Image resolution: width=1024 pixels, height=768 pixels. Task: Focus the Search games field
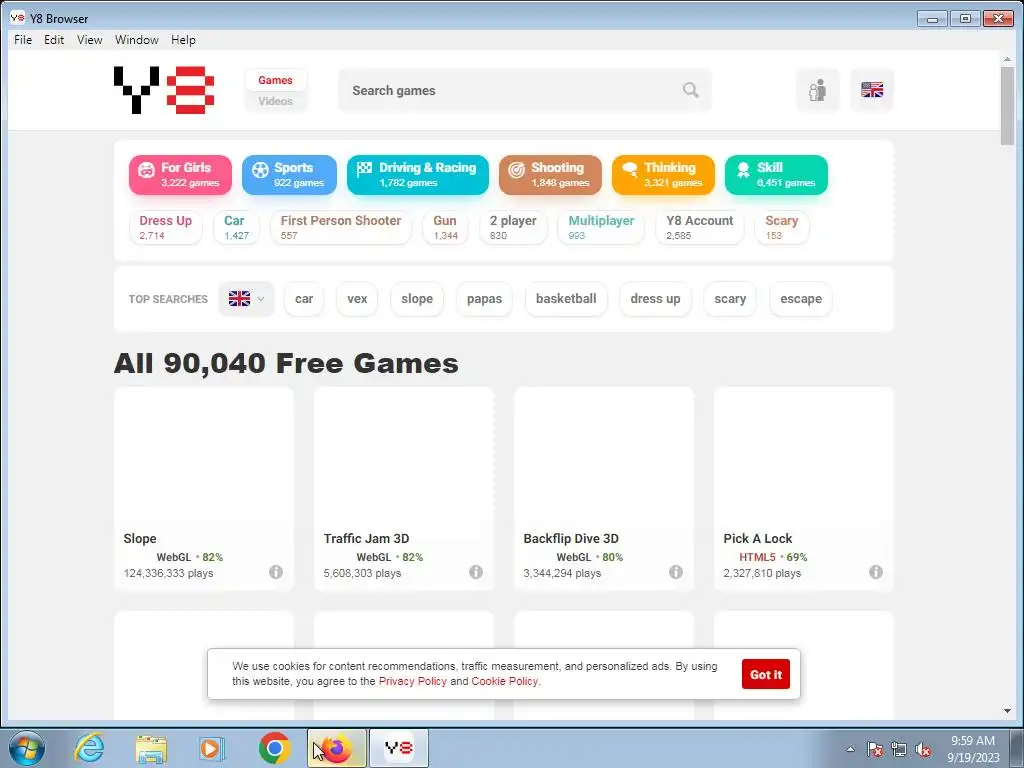point(524,90)
